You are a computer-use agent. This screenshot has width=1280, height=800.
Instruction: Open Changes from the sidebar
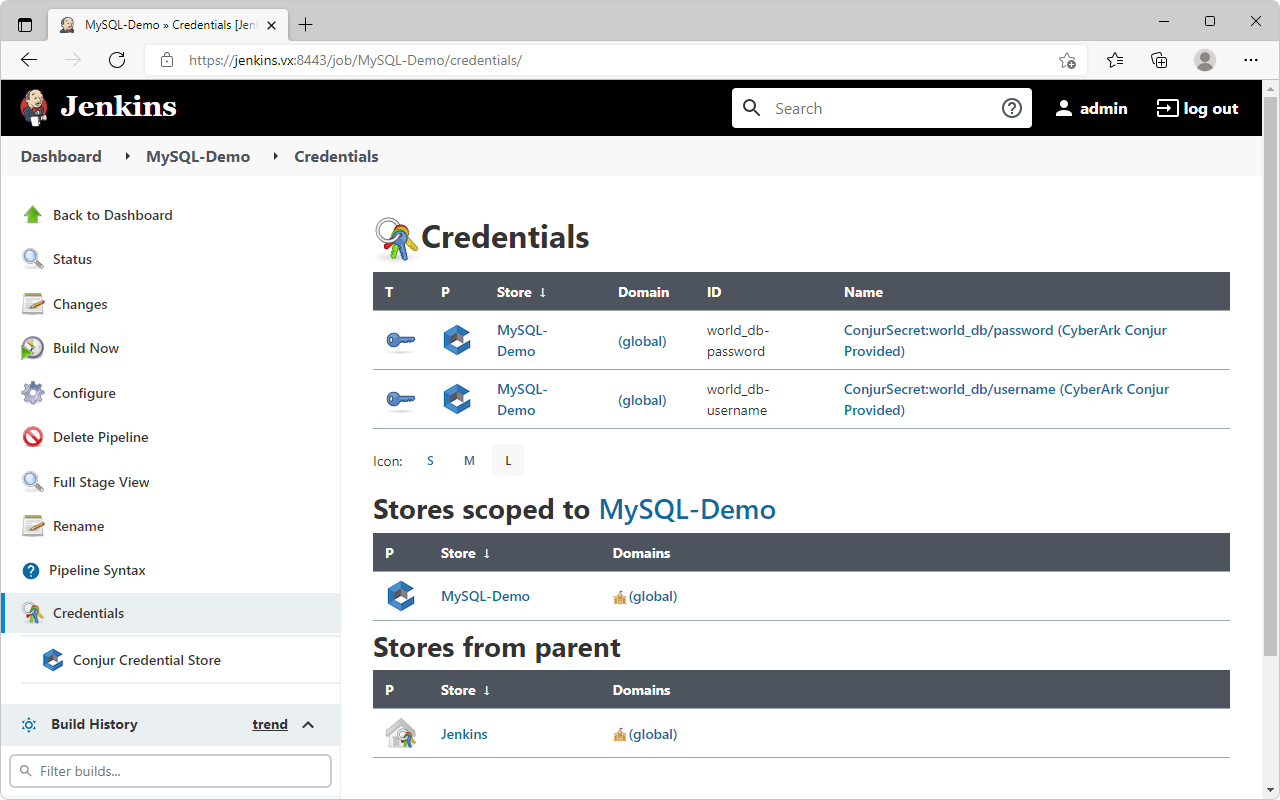coord(80,304)
